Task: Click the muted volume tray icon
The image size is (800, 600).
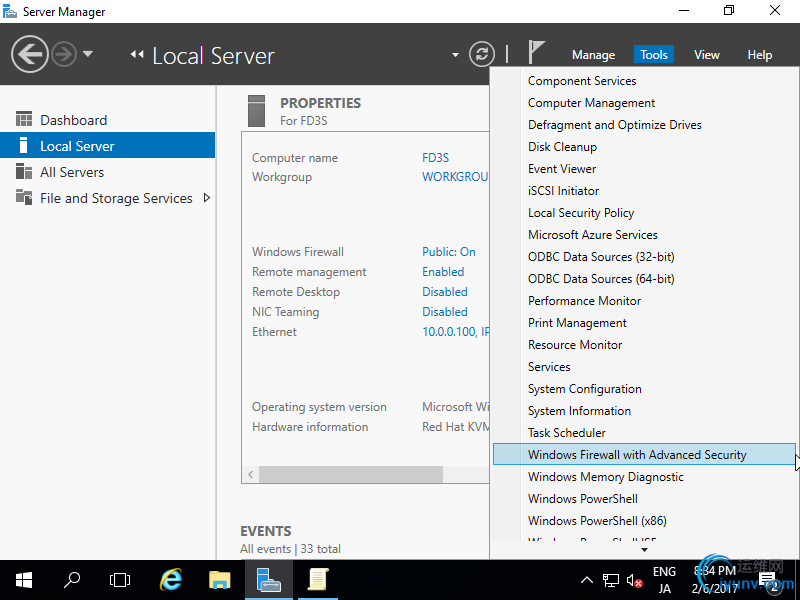Action: tap(634, 580)
